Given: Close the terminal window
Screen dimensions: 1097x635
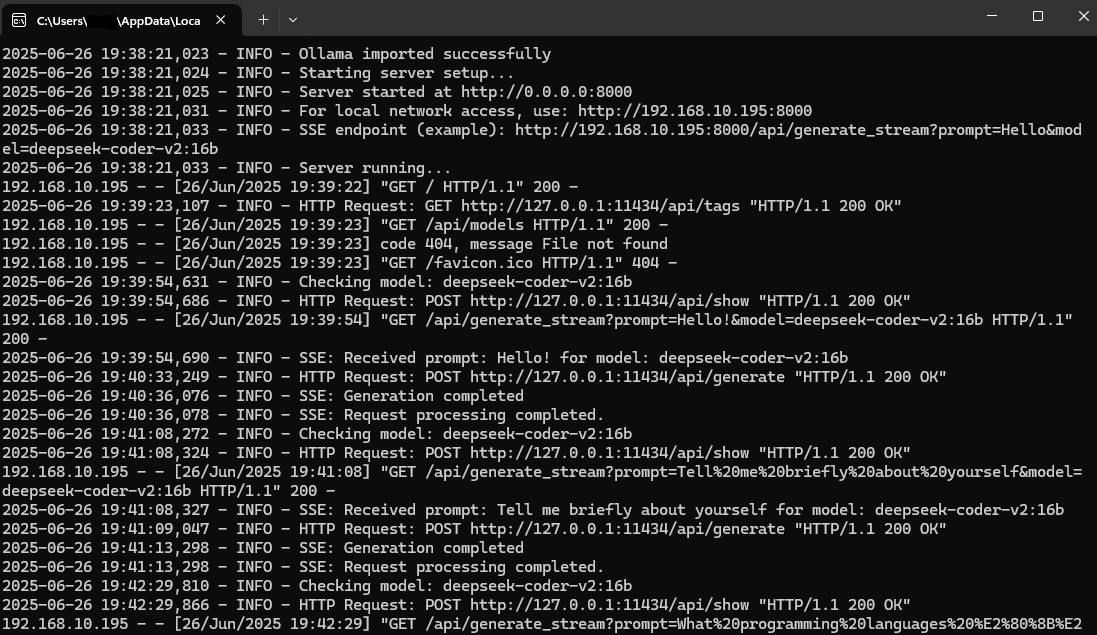Looking at the screenshot, I should click(x=1083, y=16).
